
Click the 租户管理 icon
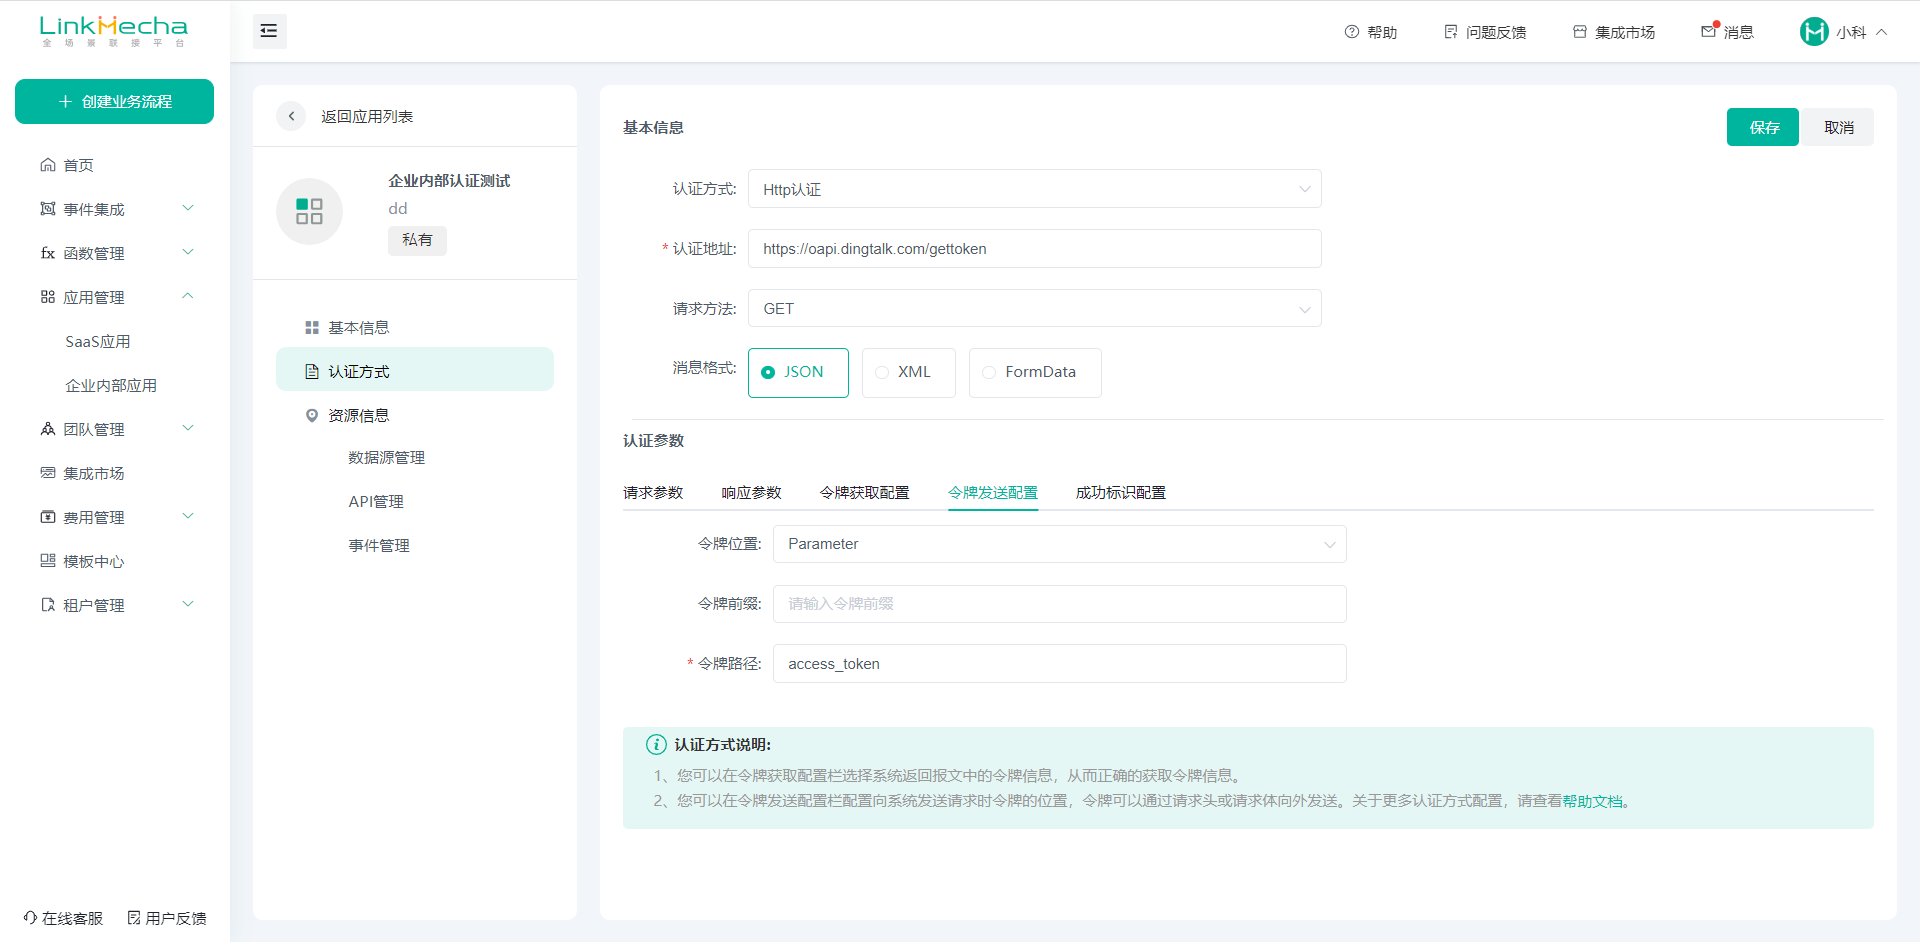coord(48,605)
